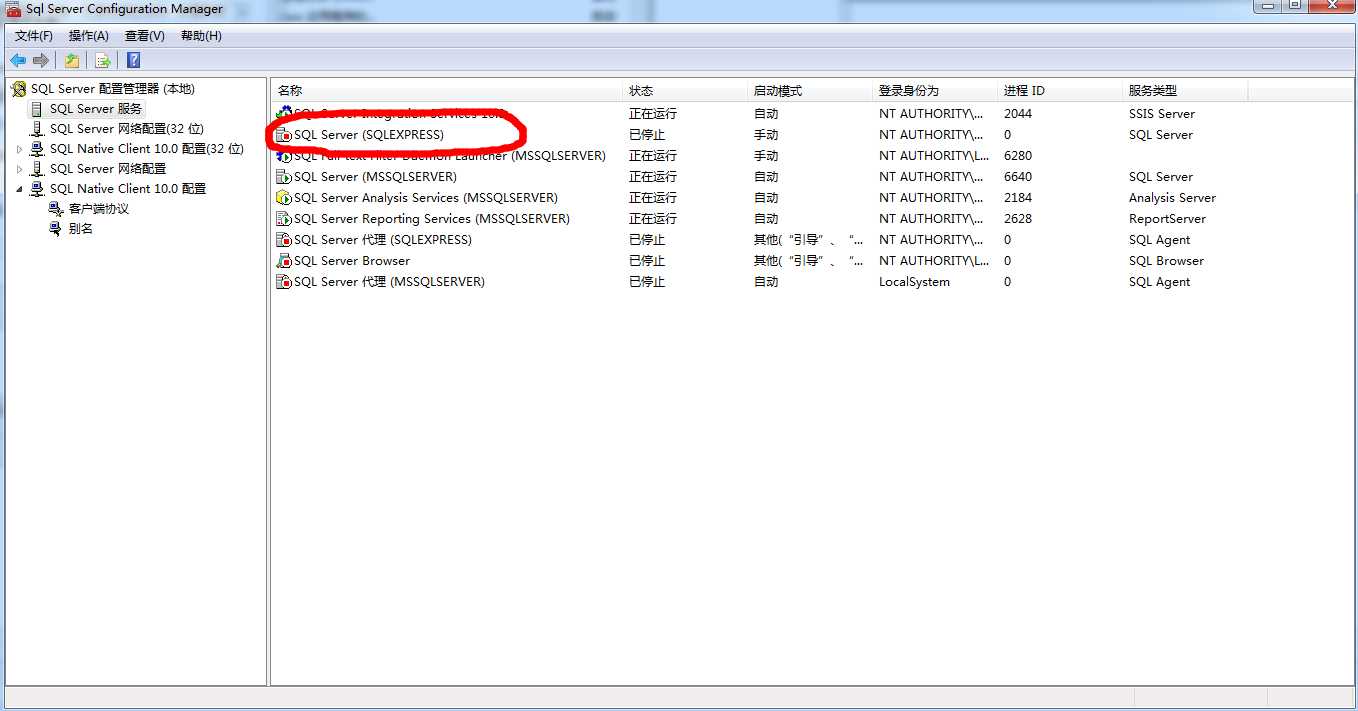Image resolution: width=1358 pixels, height=711 pixels.
Task: Select SQL Server 服务 in the tree
Action: [x=96, y=109]
